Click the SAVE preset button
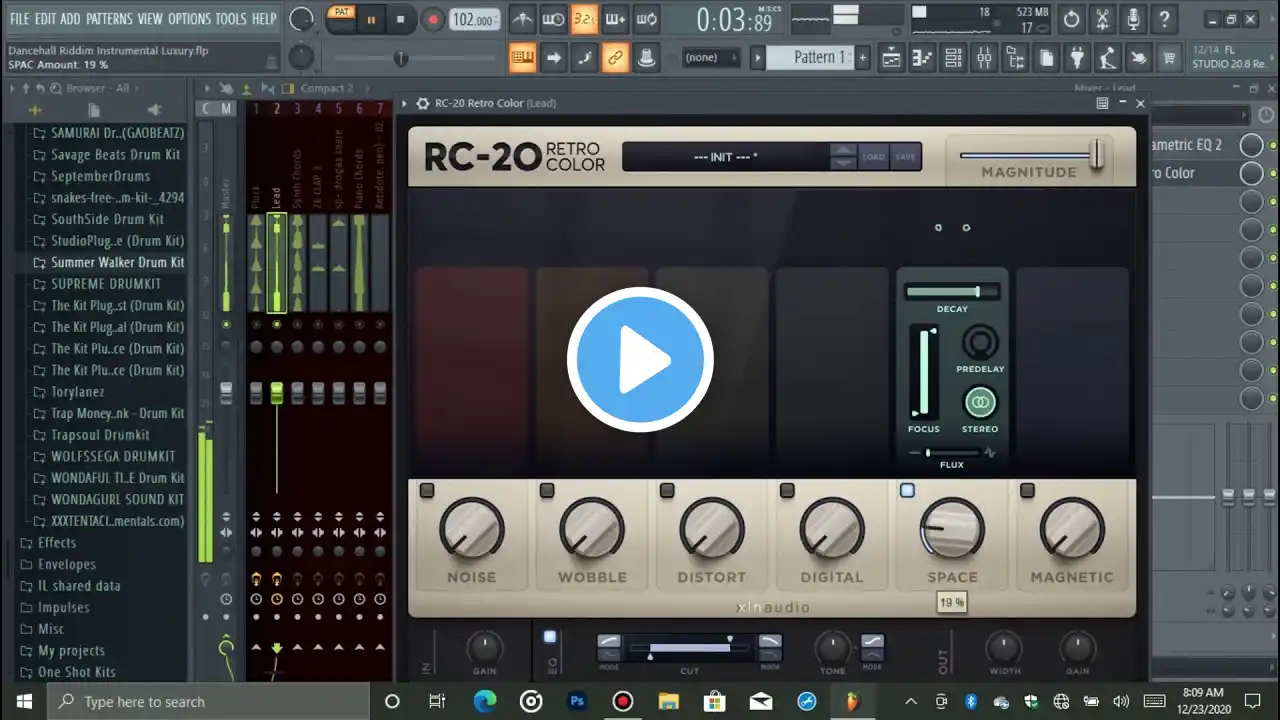The width and height of the screenshot is (1280, 720). [905, 157]
